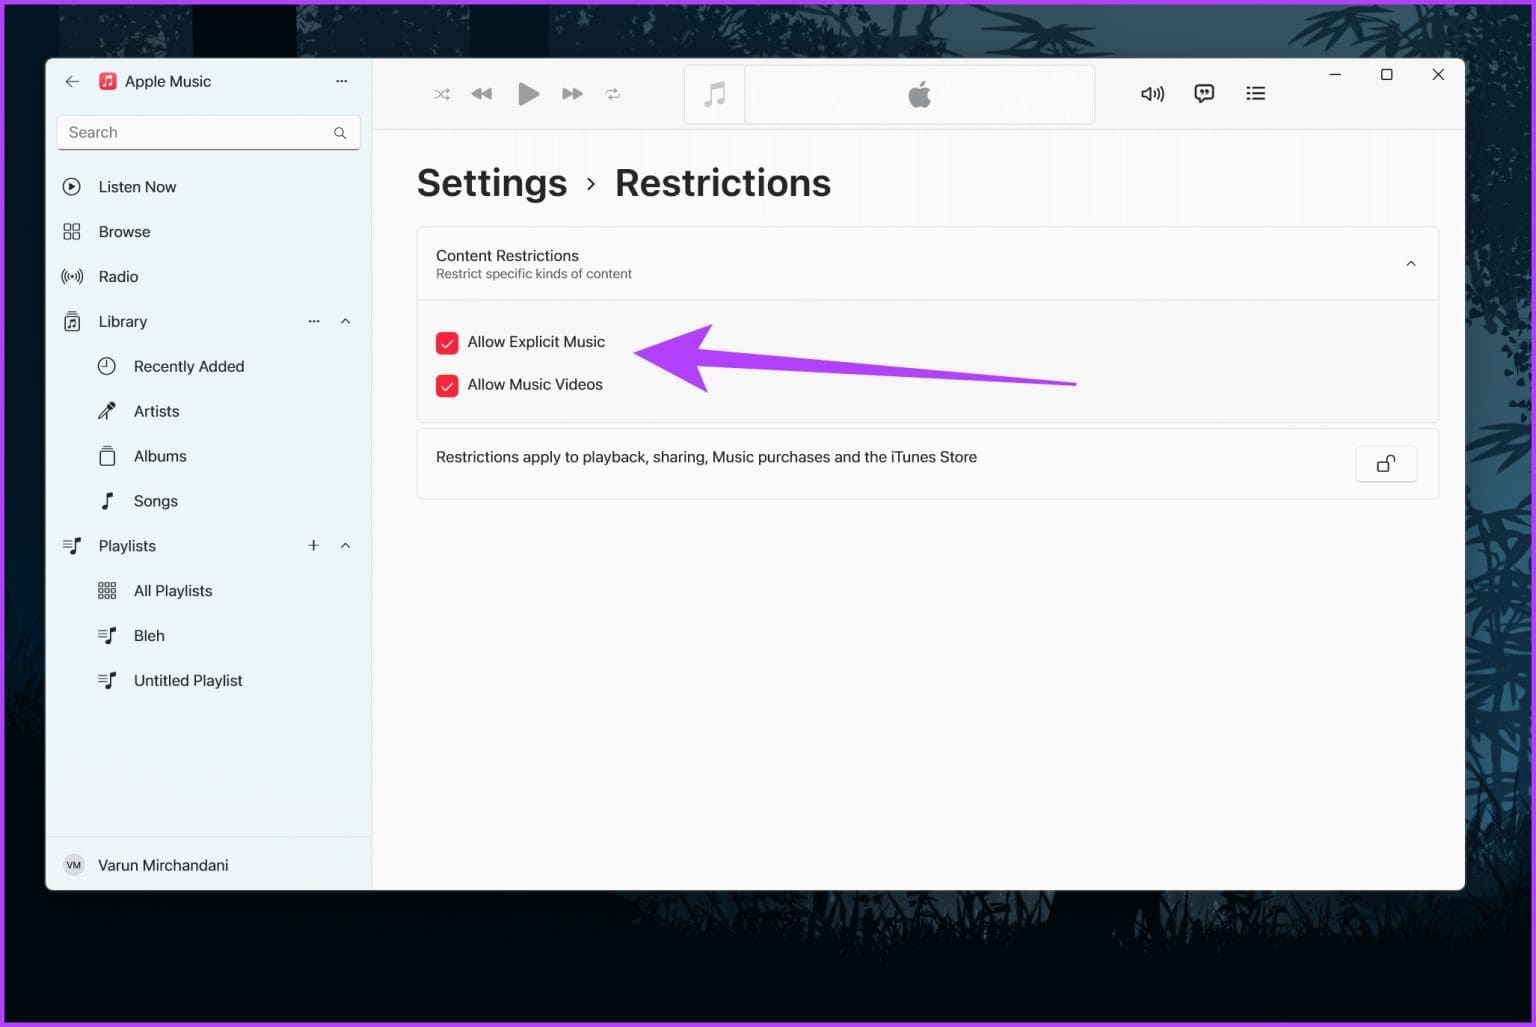Open Library more options (three dots)
This screenshot has height=1027, width=1536.
coord(314,321)
